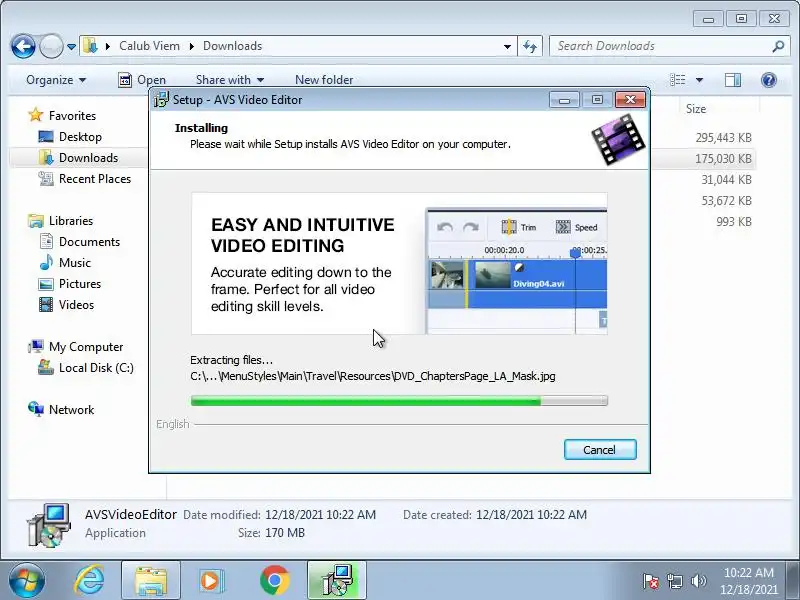Viewport: 800px width, 600px height.
Task: Open the Share with menu
Action: point(230,80)
